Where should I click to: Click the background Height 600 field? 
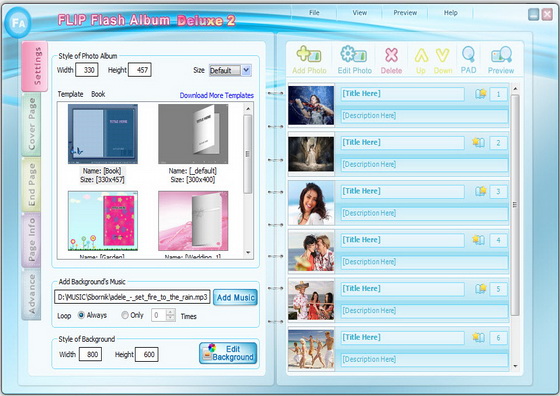pyautogui.click(x=147, y=354)
